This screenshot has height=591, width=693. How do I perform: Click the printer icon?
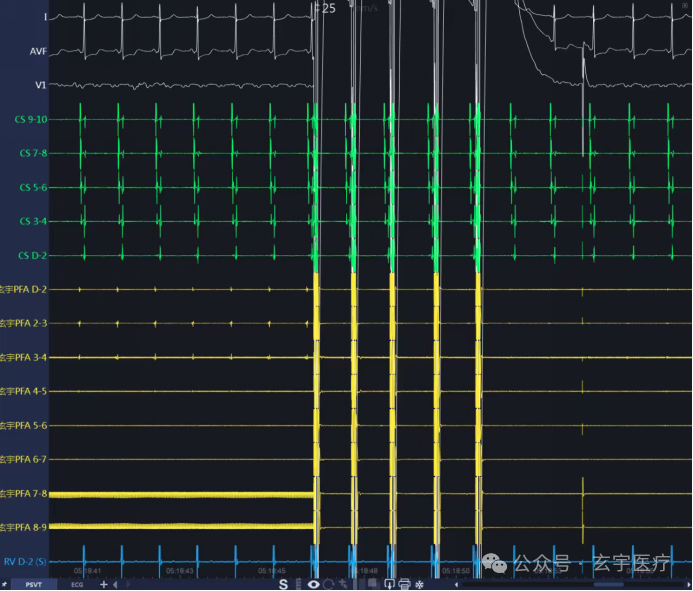tap(404, 584)
